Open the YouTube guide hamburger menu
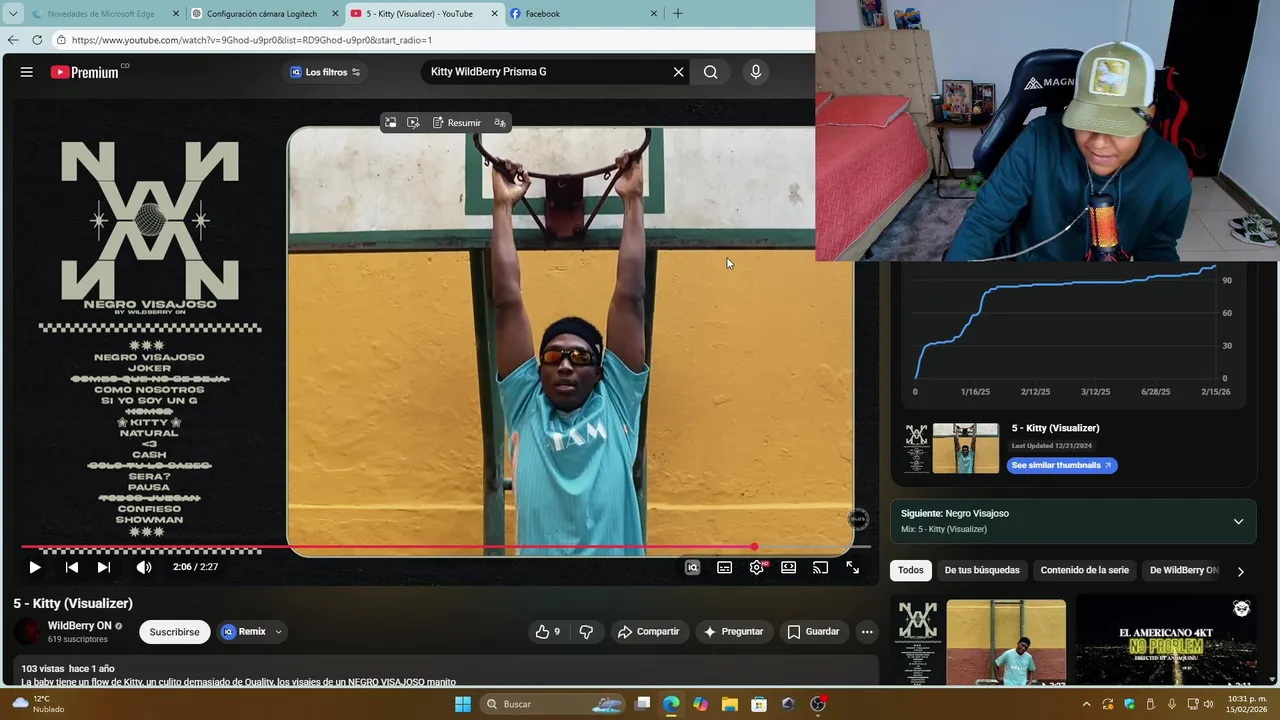The image size is (1280, 720). coord(27,72)
